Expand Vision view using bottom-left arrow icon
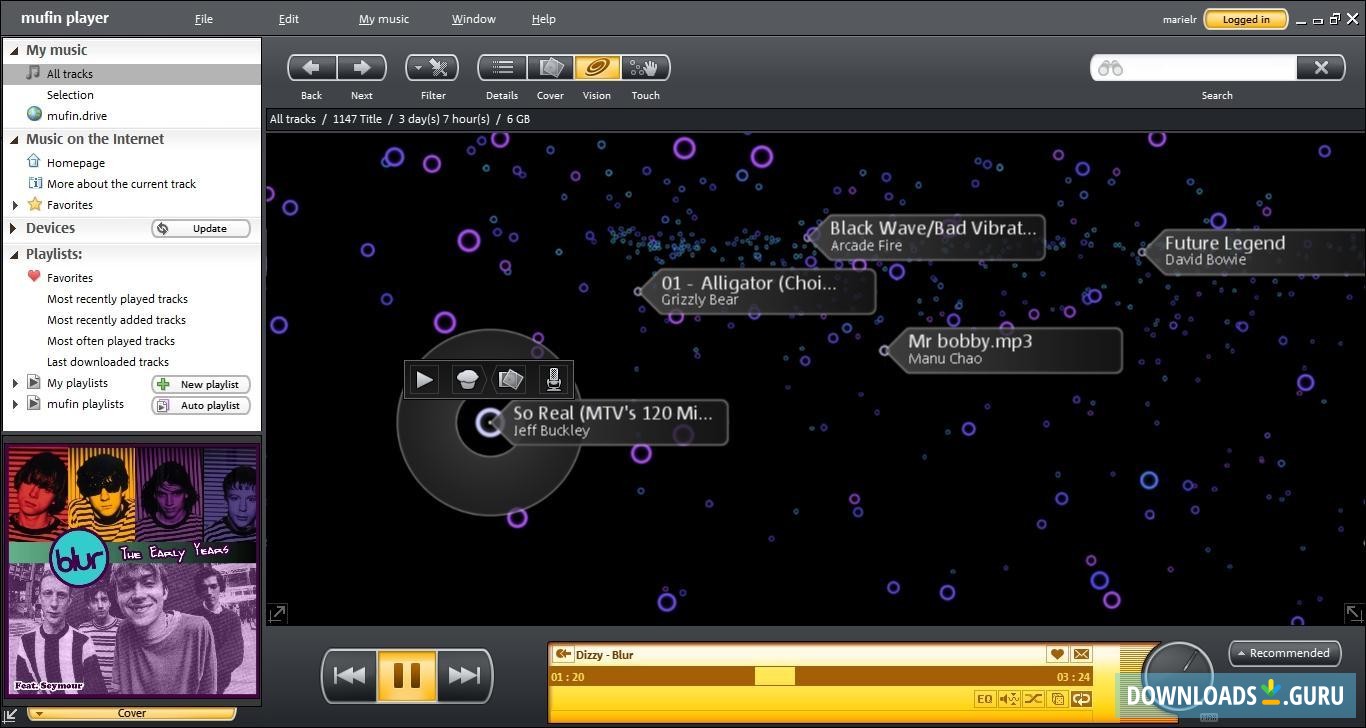This screenshot has width=1366, height=728. (277, 612)
